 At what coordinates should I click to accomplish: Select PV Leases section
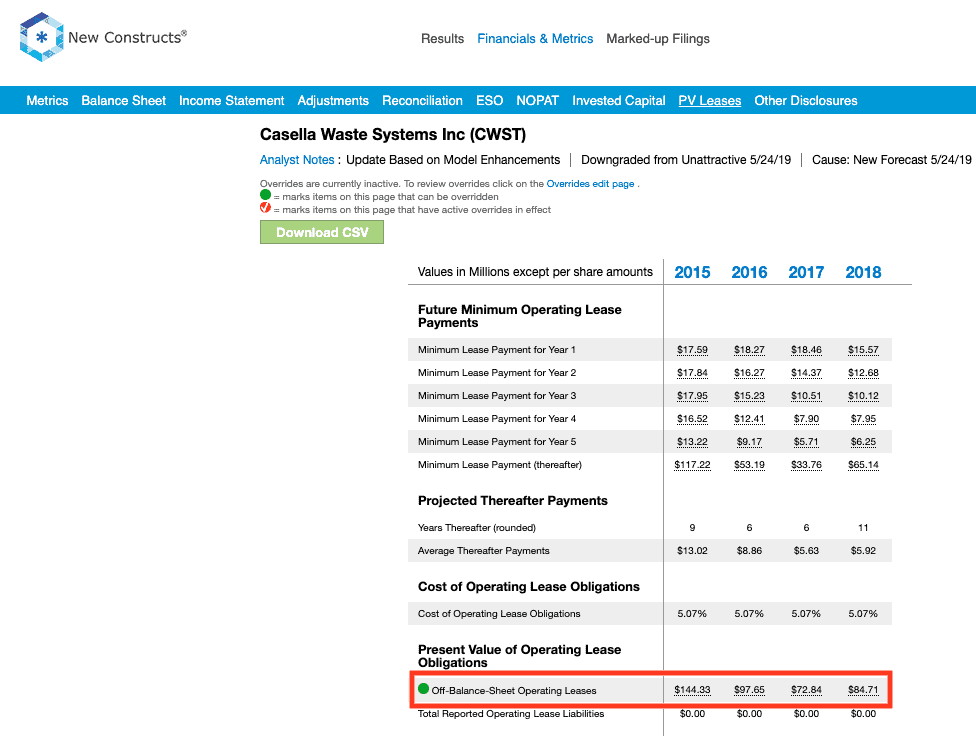click(710, 100)
